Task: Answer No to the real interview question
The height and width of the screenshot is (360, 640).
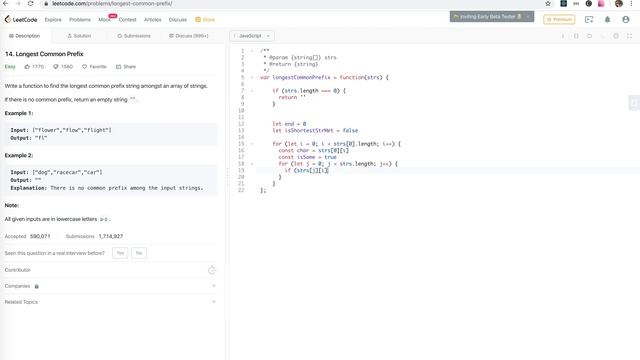Action: pos(139,253)
